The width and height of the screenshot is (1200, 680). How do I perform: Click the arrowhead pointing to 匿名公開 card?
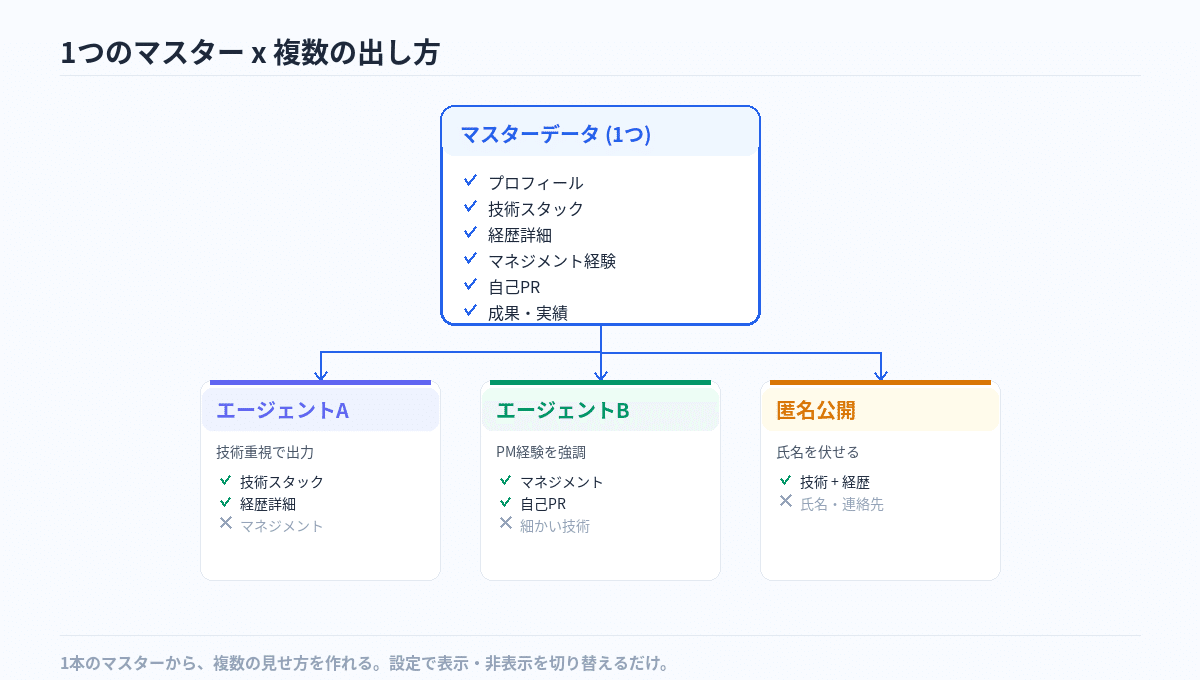[881, 375]
